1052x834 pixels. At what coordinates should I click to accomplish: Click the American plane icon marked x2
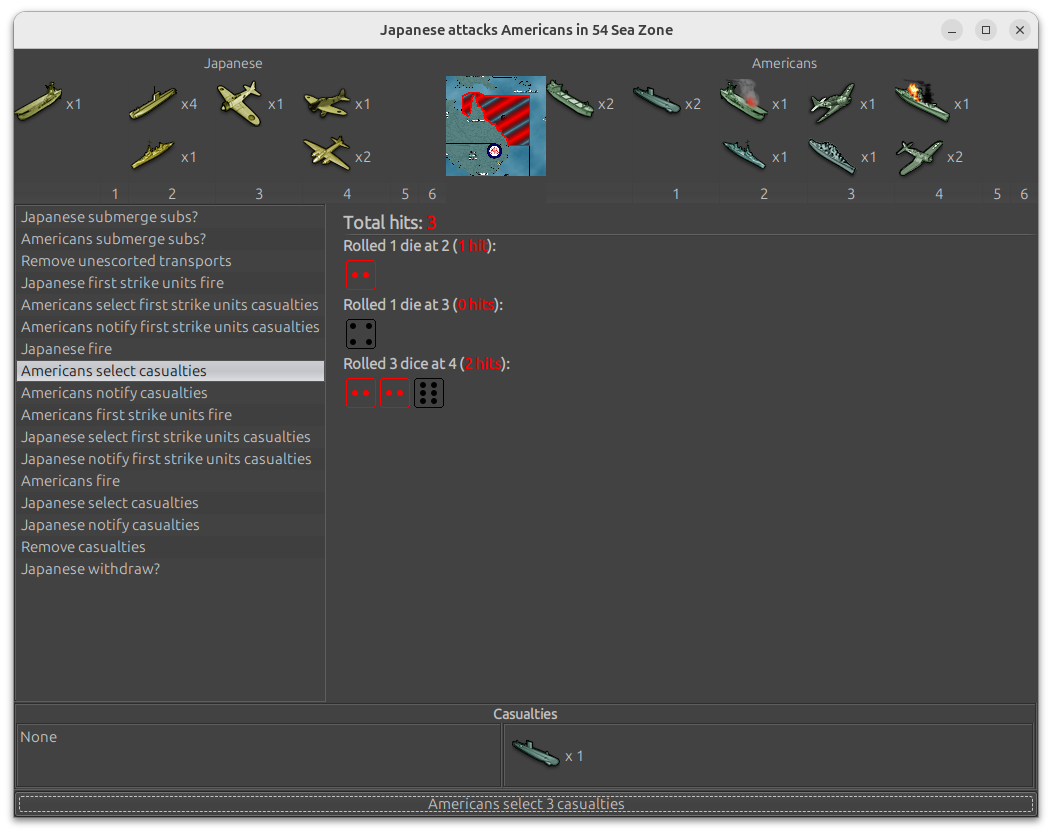tap(919, 156)
